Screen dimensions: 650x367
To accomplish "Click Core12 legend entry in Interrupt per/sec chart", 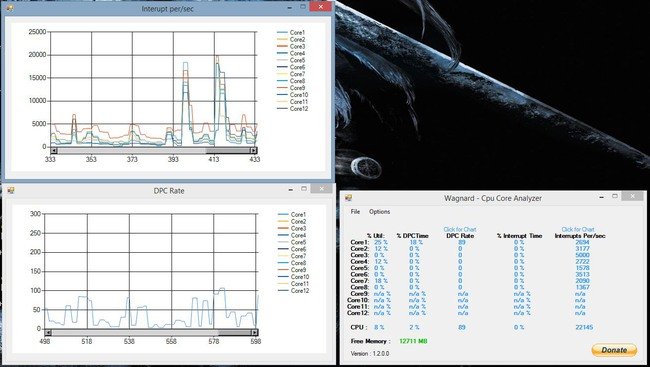I will click(293, 109).
